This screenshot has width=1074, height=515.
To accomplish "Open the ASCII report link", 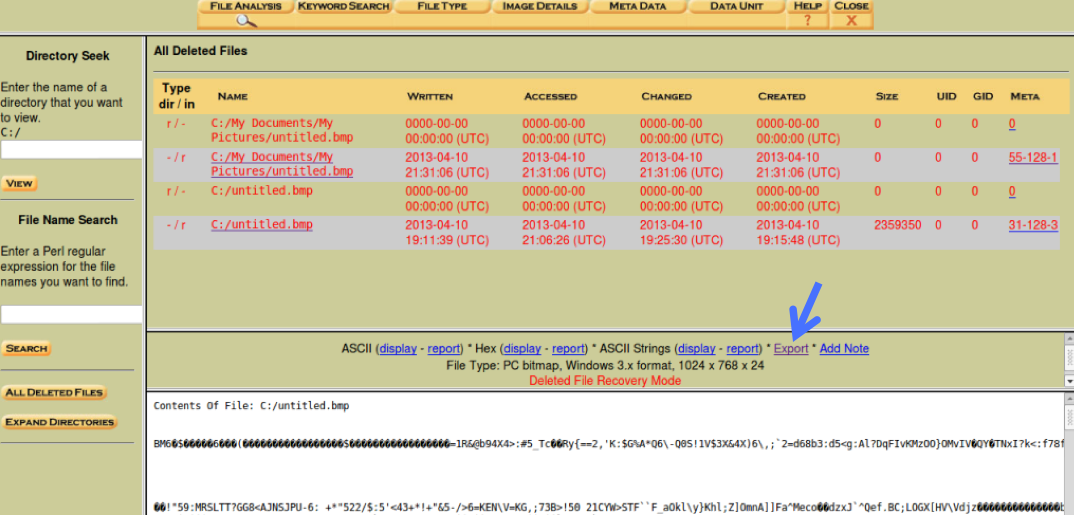I will point(444,349).
